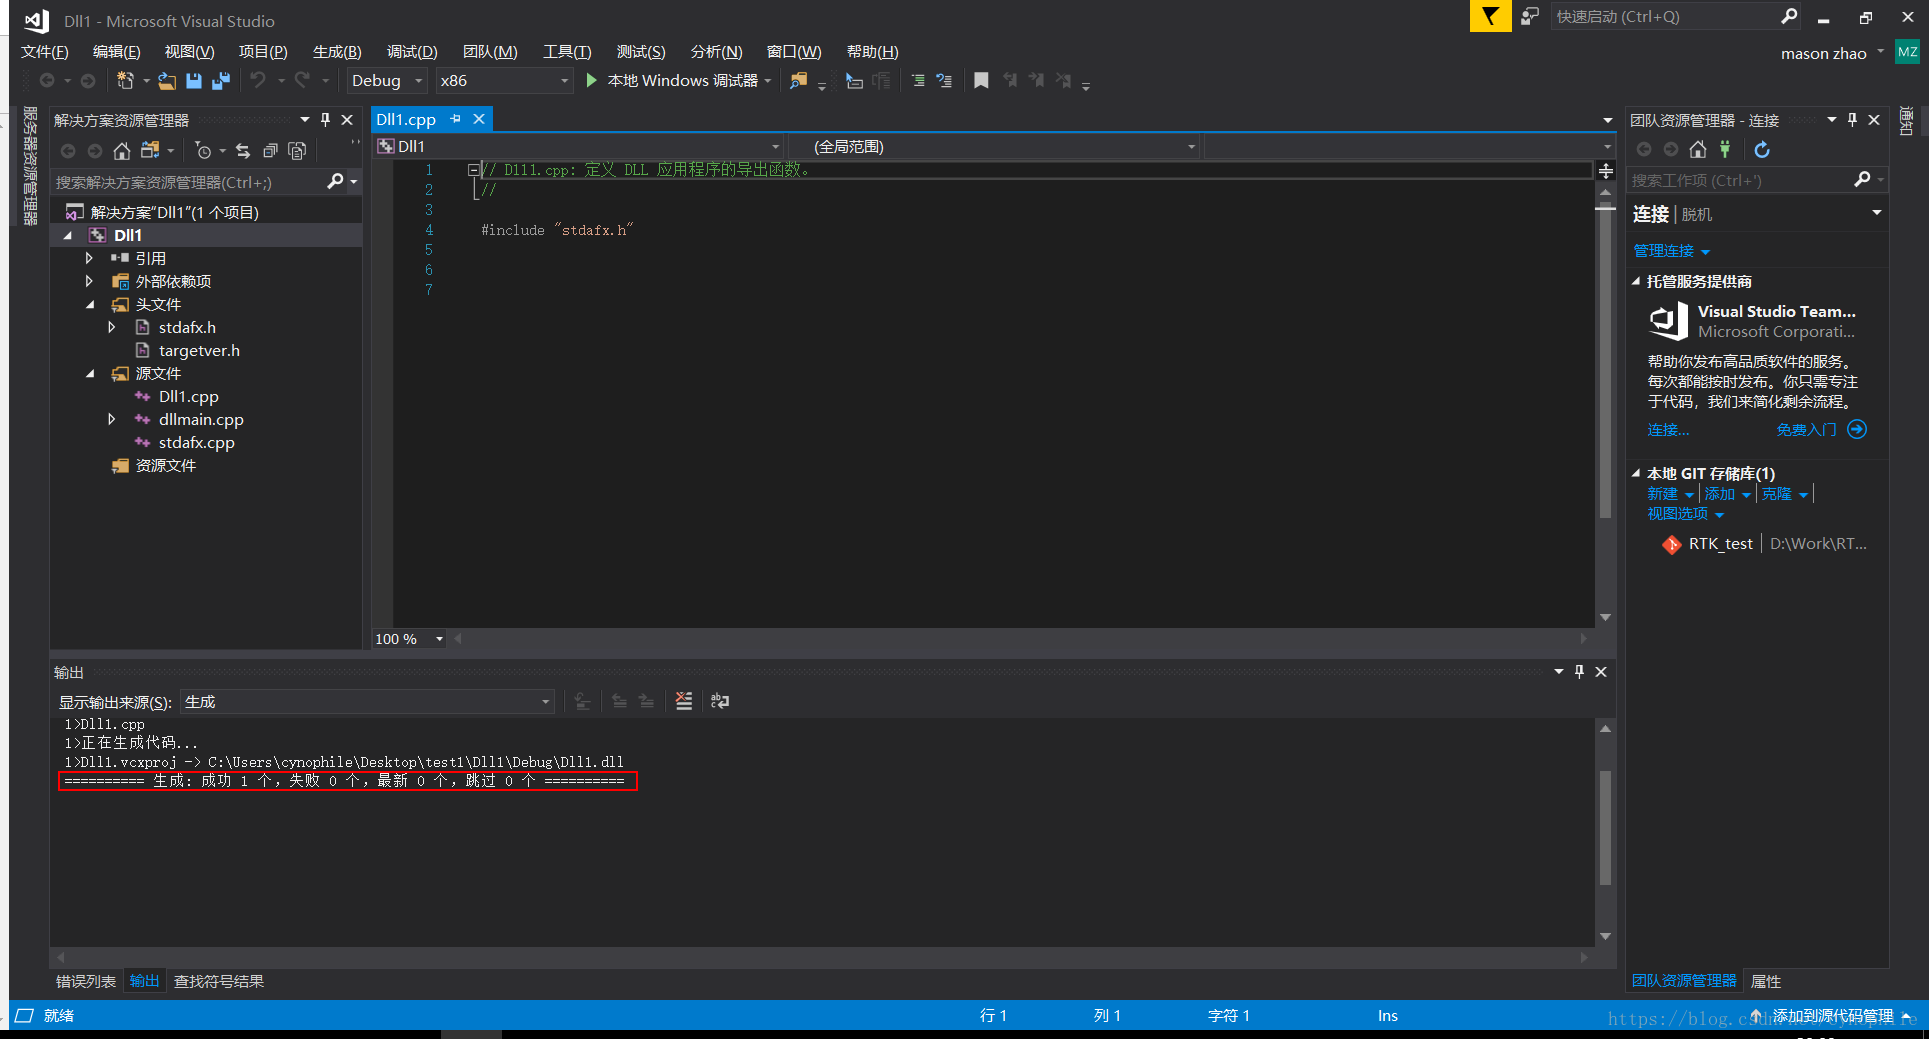Click Home icon in Team Explorer
Image resolution: width=1929 pixels, height=1039 pixels.
pos(1698,149)
